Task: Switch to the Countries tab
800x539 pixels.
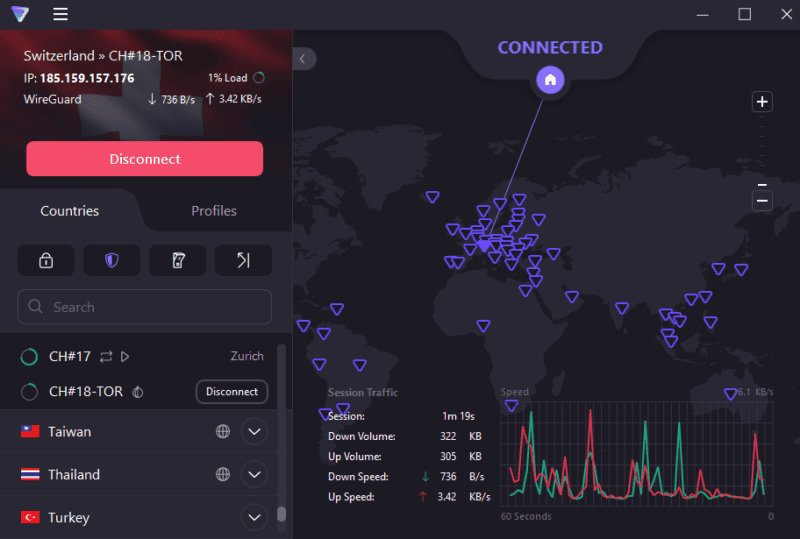Action: coord(69,211)
